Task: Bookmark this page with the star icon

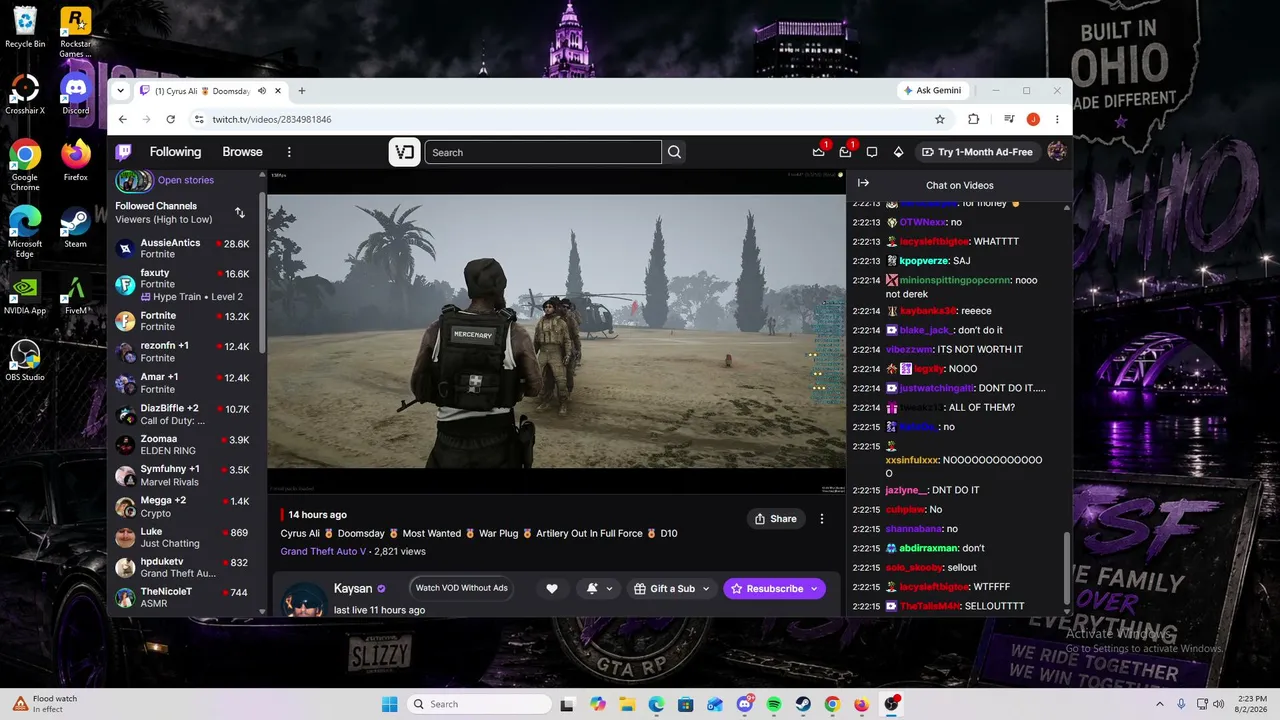Action: pyautogui.click(x=940, y=119)
